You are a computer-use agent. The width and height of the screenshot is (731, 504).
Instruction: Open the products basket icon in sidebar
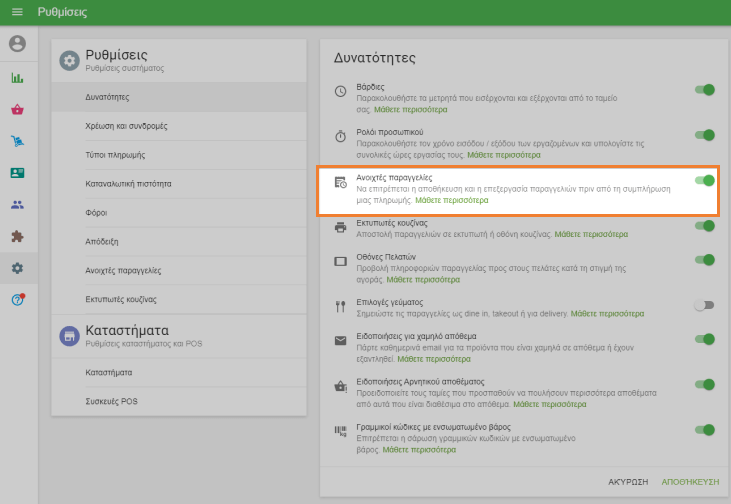tap(17, 109)
